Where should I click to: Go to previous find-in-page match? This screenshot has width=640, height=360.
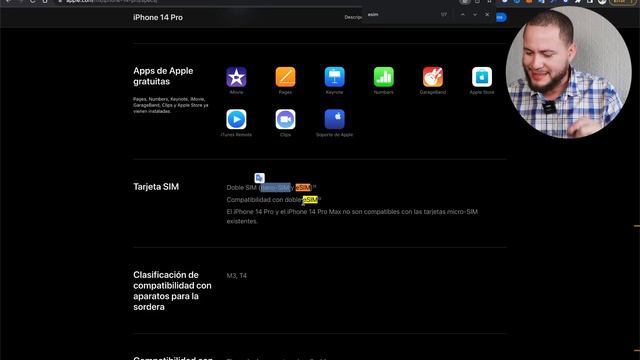pos(462,15)
